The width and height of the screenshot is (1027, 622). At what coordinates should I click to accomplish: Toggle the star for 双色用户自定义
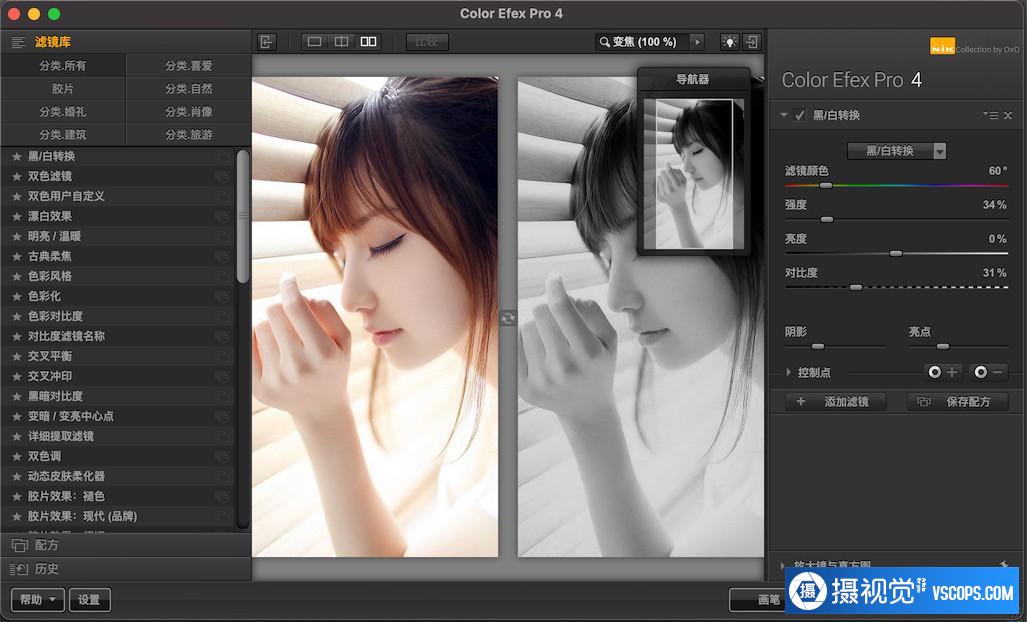[x=17, y=196]
